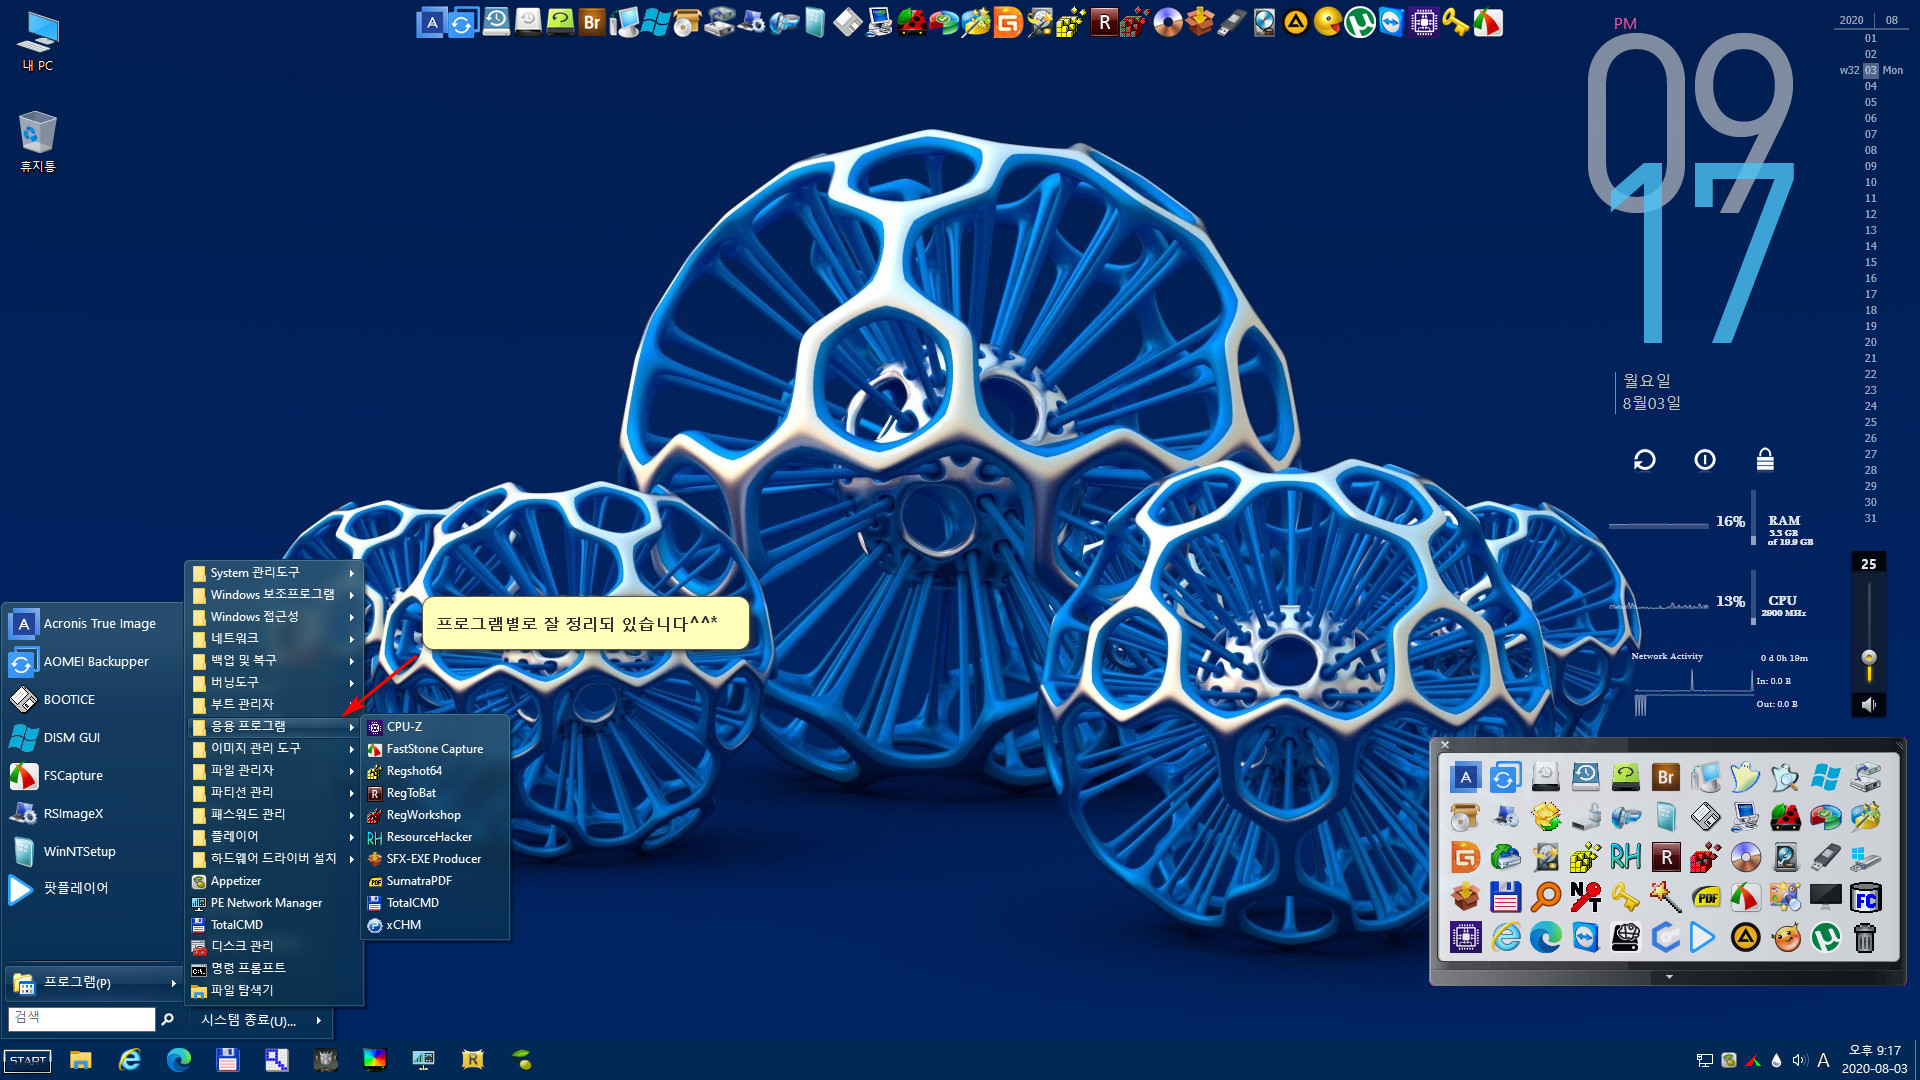The image size is (1920, 1080).
Task: Open ResourceHacker menu entry
Action: point(435,837)
